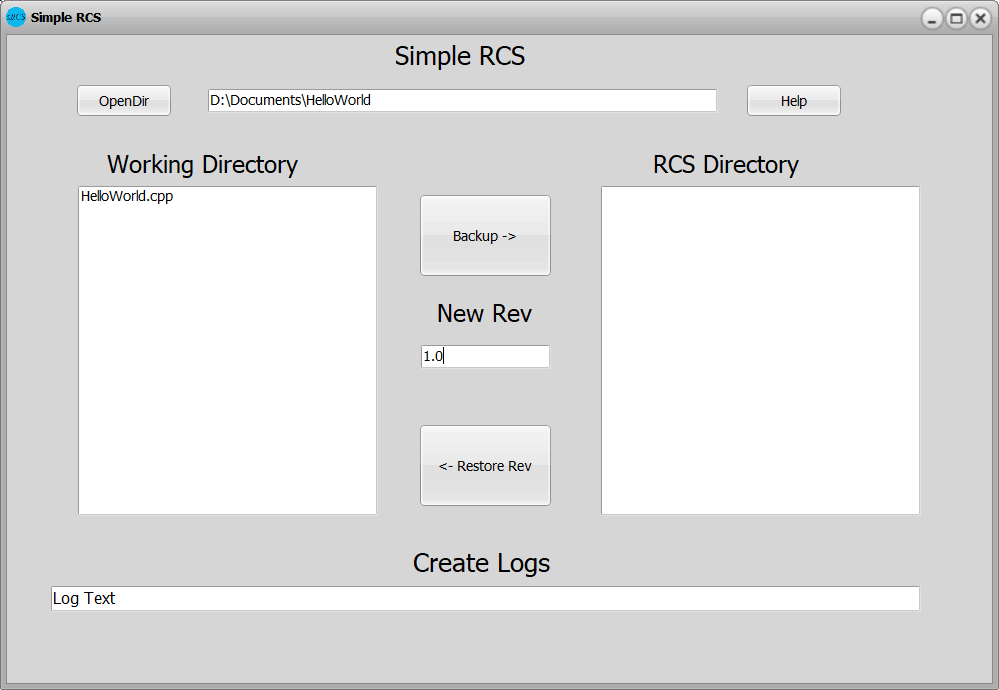Click the Create Logs heading

(481, 563)
